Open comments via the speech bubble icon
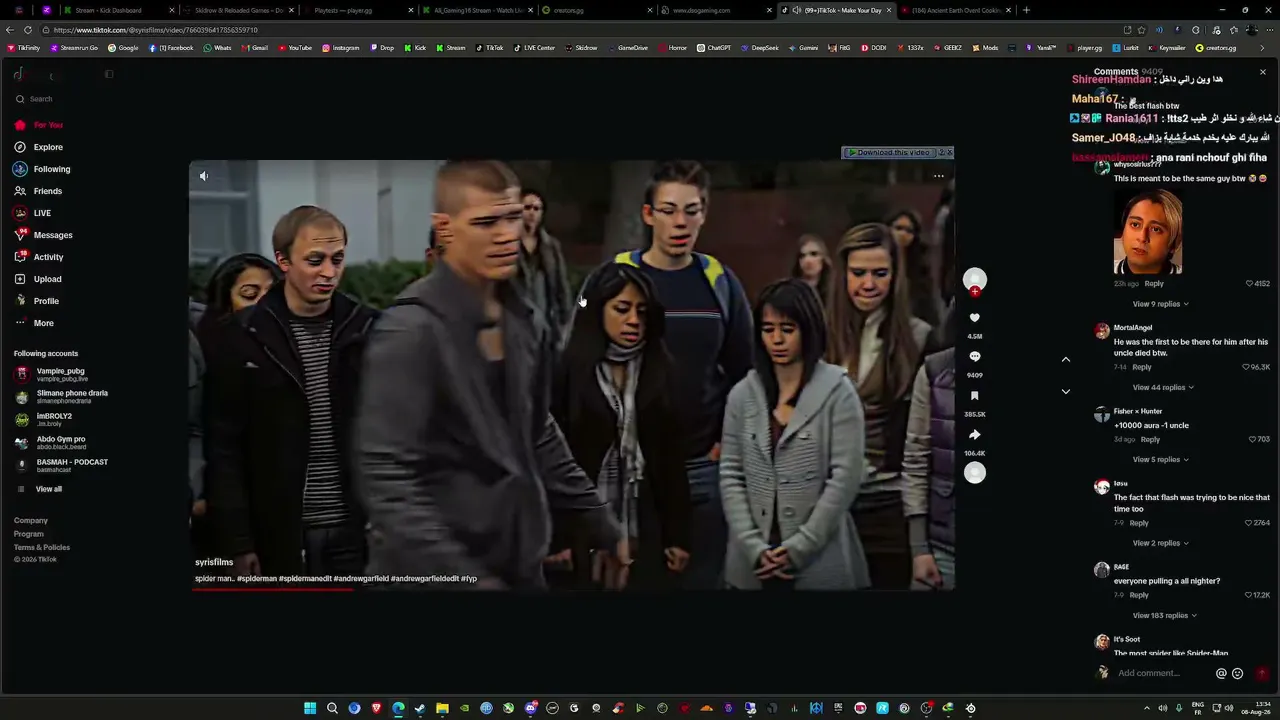1280x720 pixels. [975, 357]
